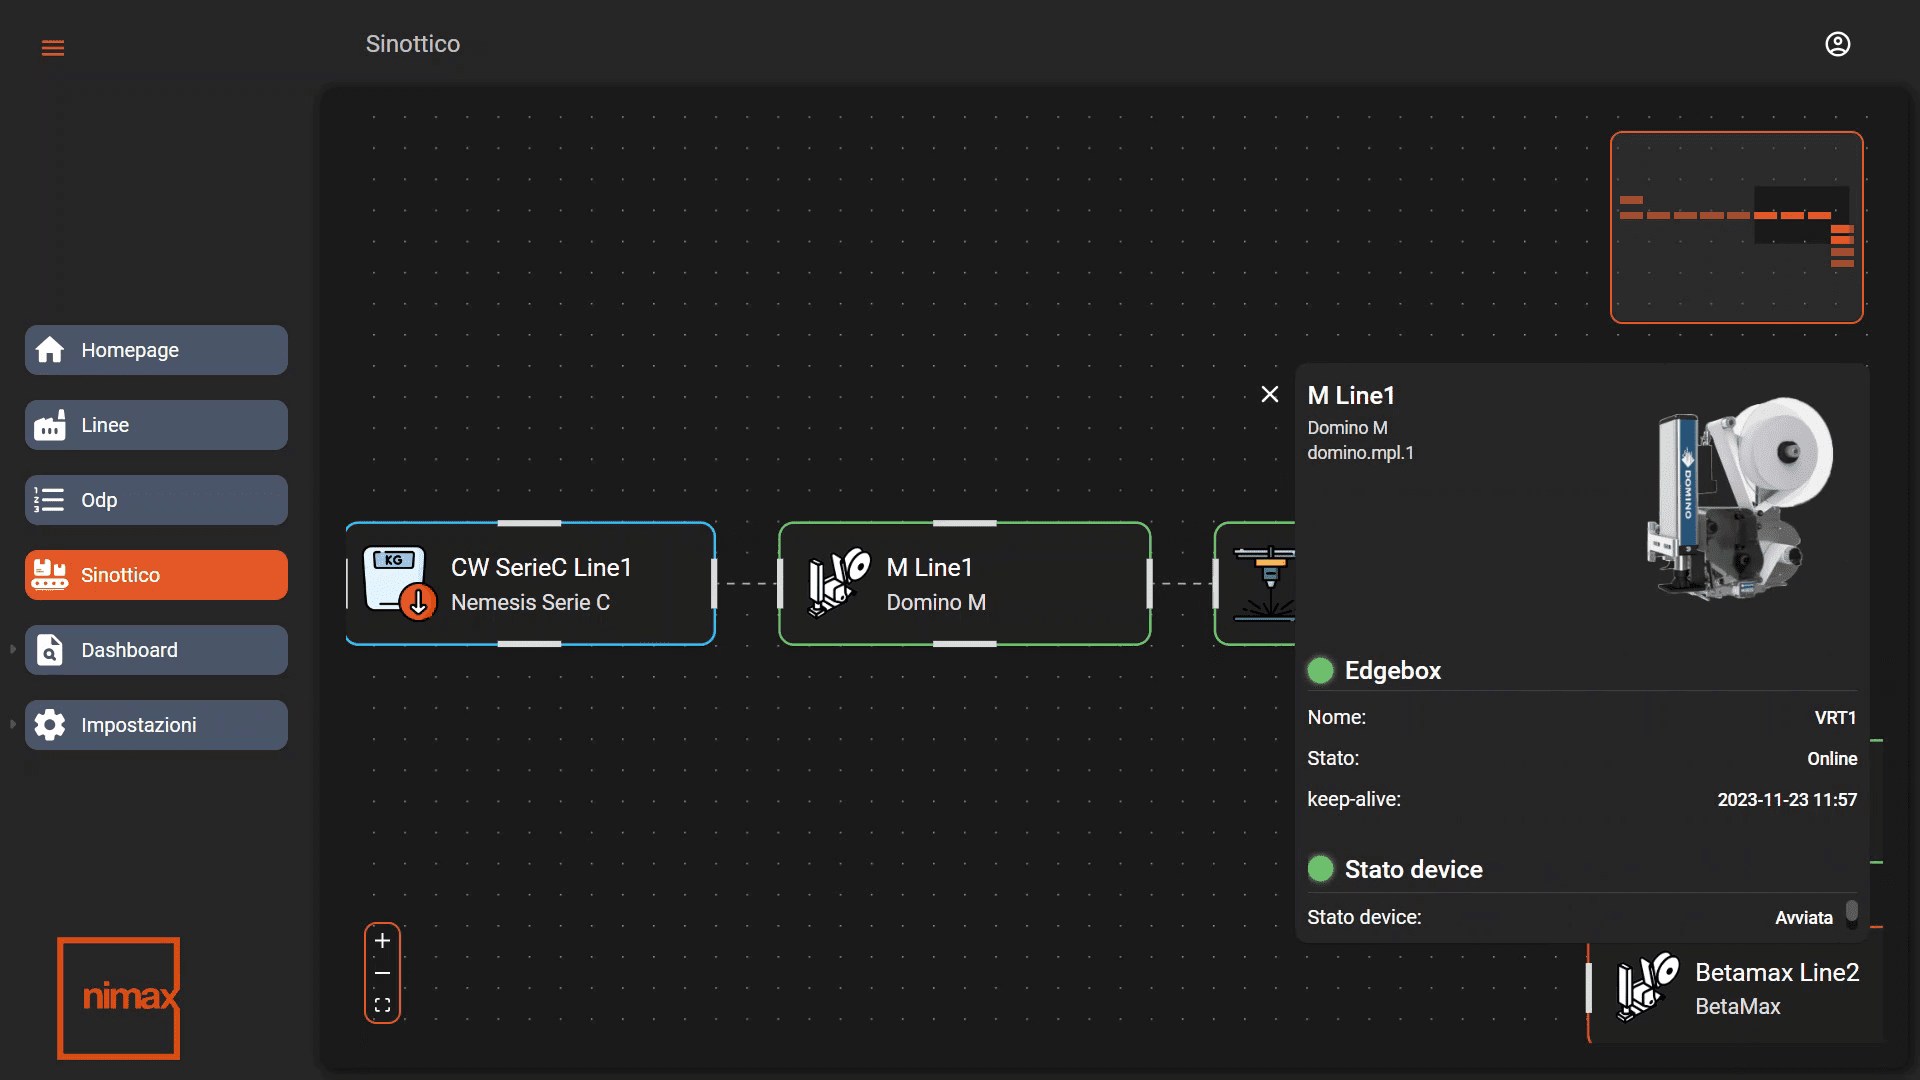The height and width of the screenshot is (1080, 1920).
Task: Click the keep-alive: label
Action: click(1354, 800)
